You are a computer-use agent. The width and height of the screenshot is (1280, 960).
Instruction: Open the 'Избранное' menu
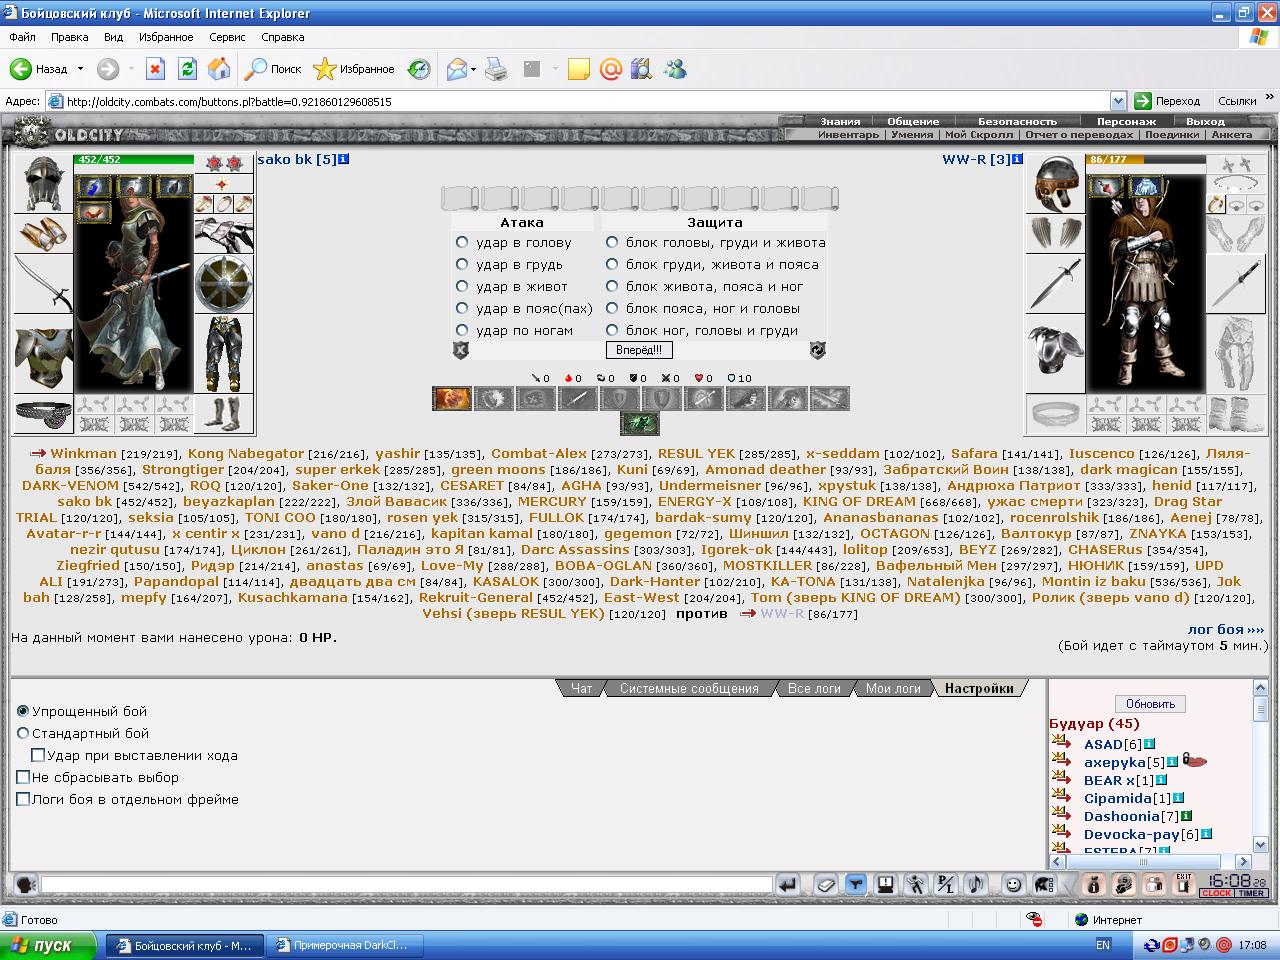[x=166, y=37]
